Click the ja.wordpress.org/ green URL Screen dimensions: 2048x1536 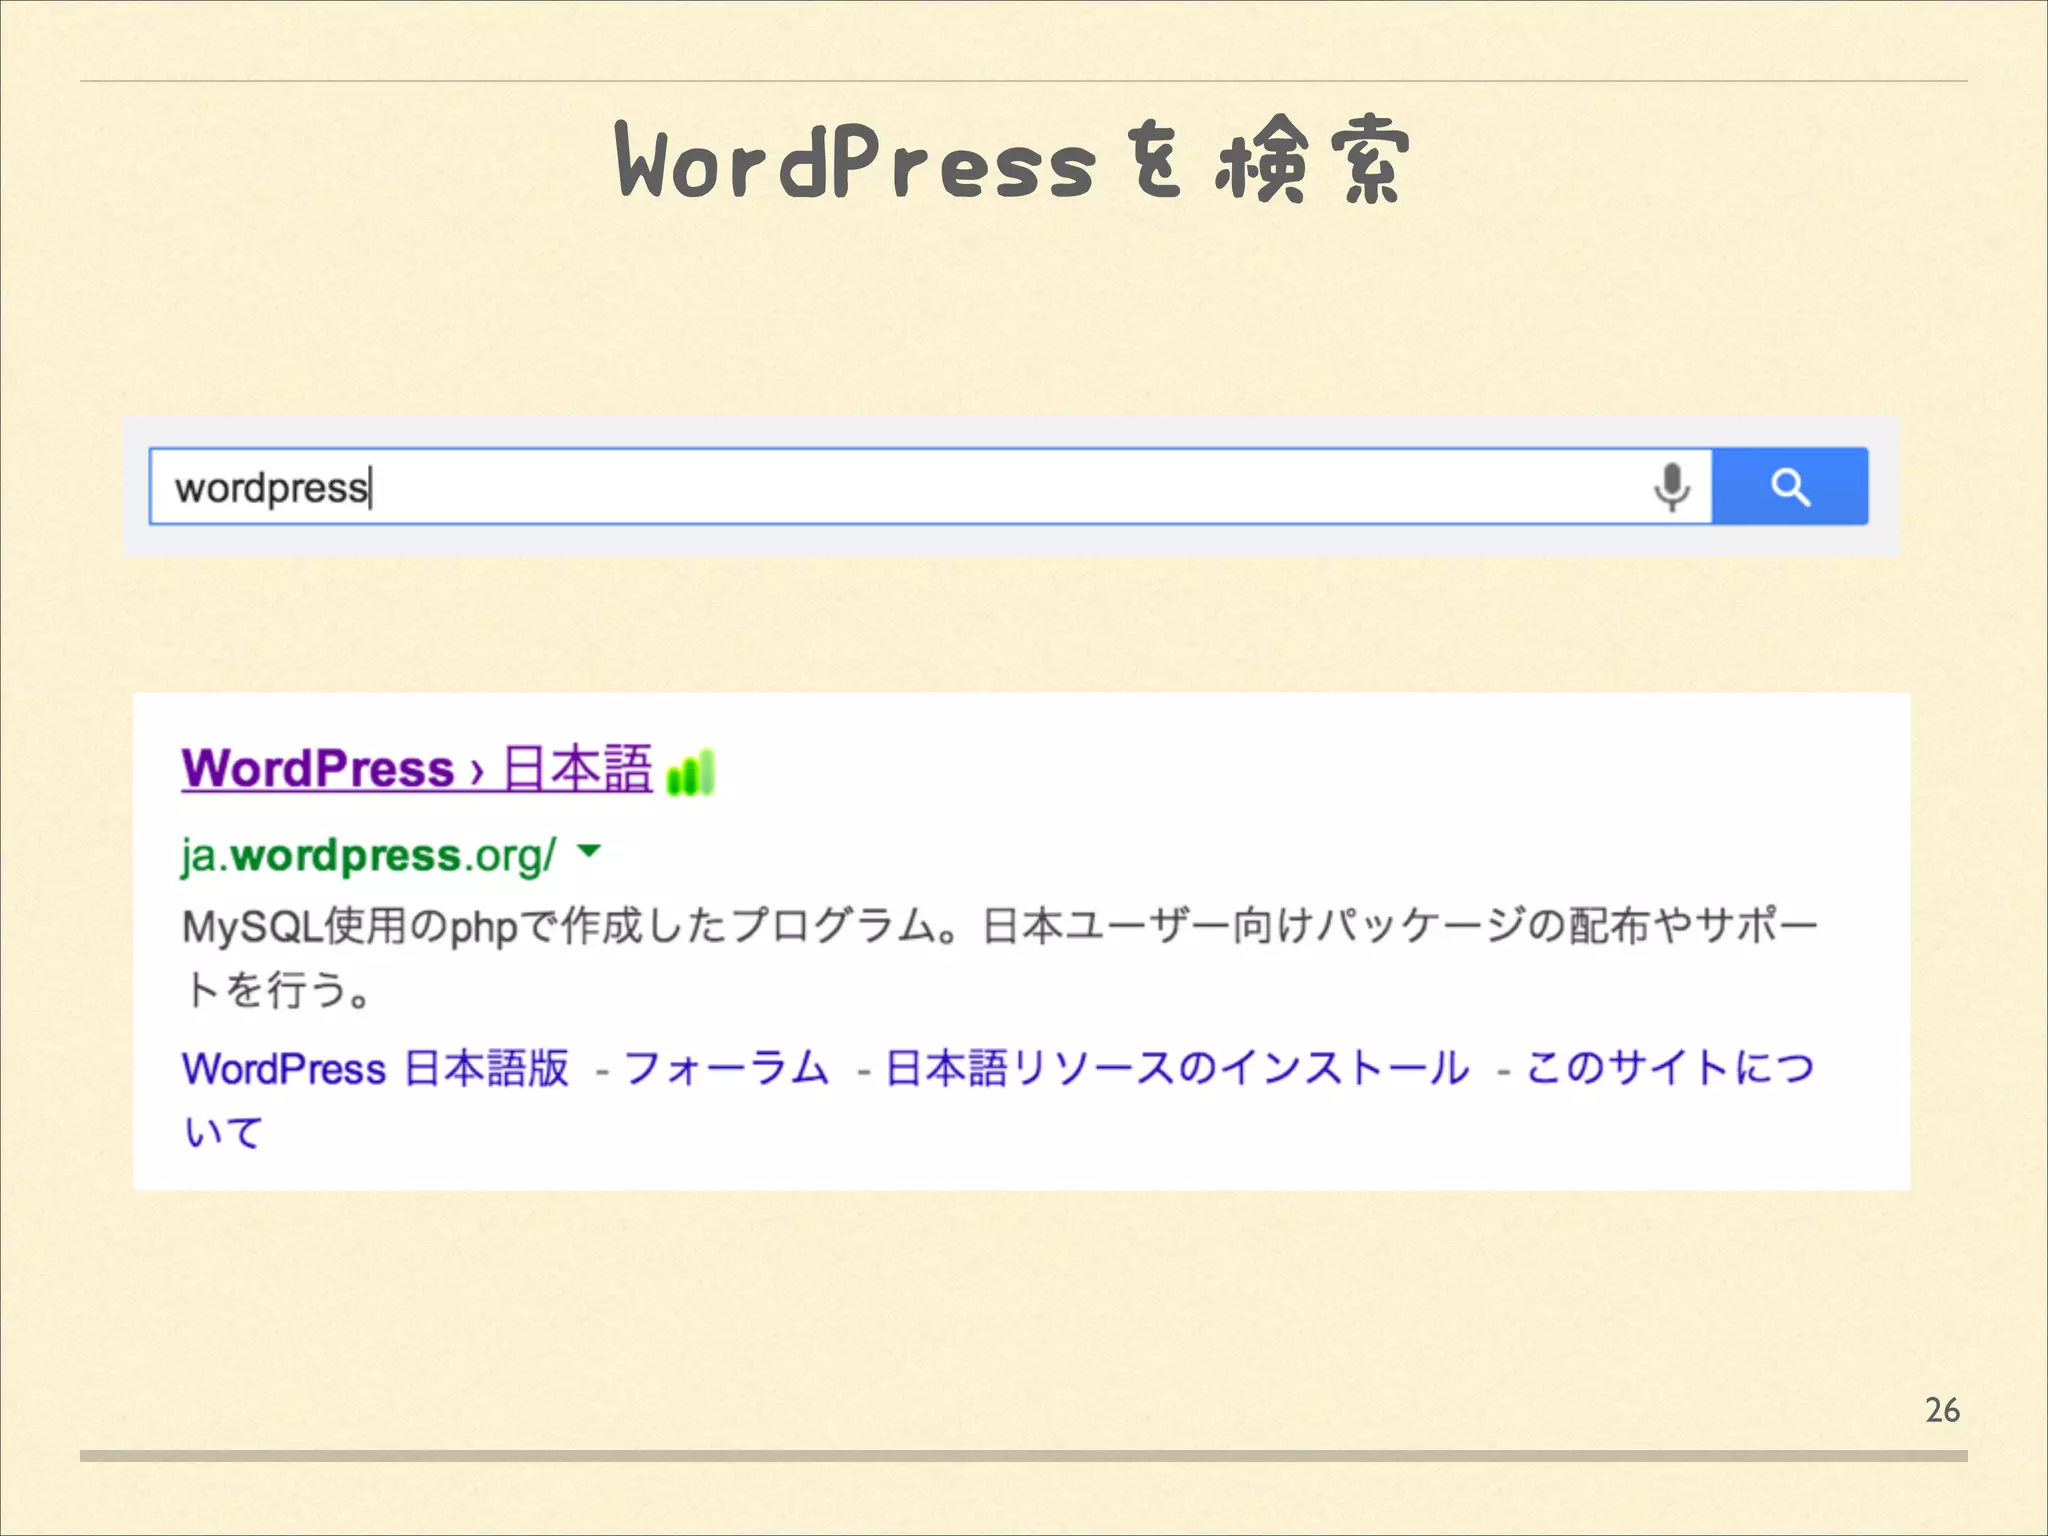click(368, 856)
